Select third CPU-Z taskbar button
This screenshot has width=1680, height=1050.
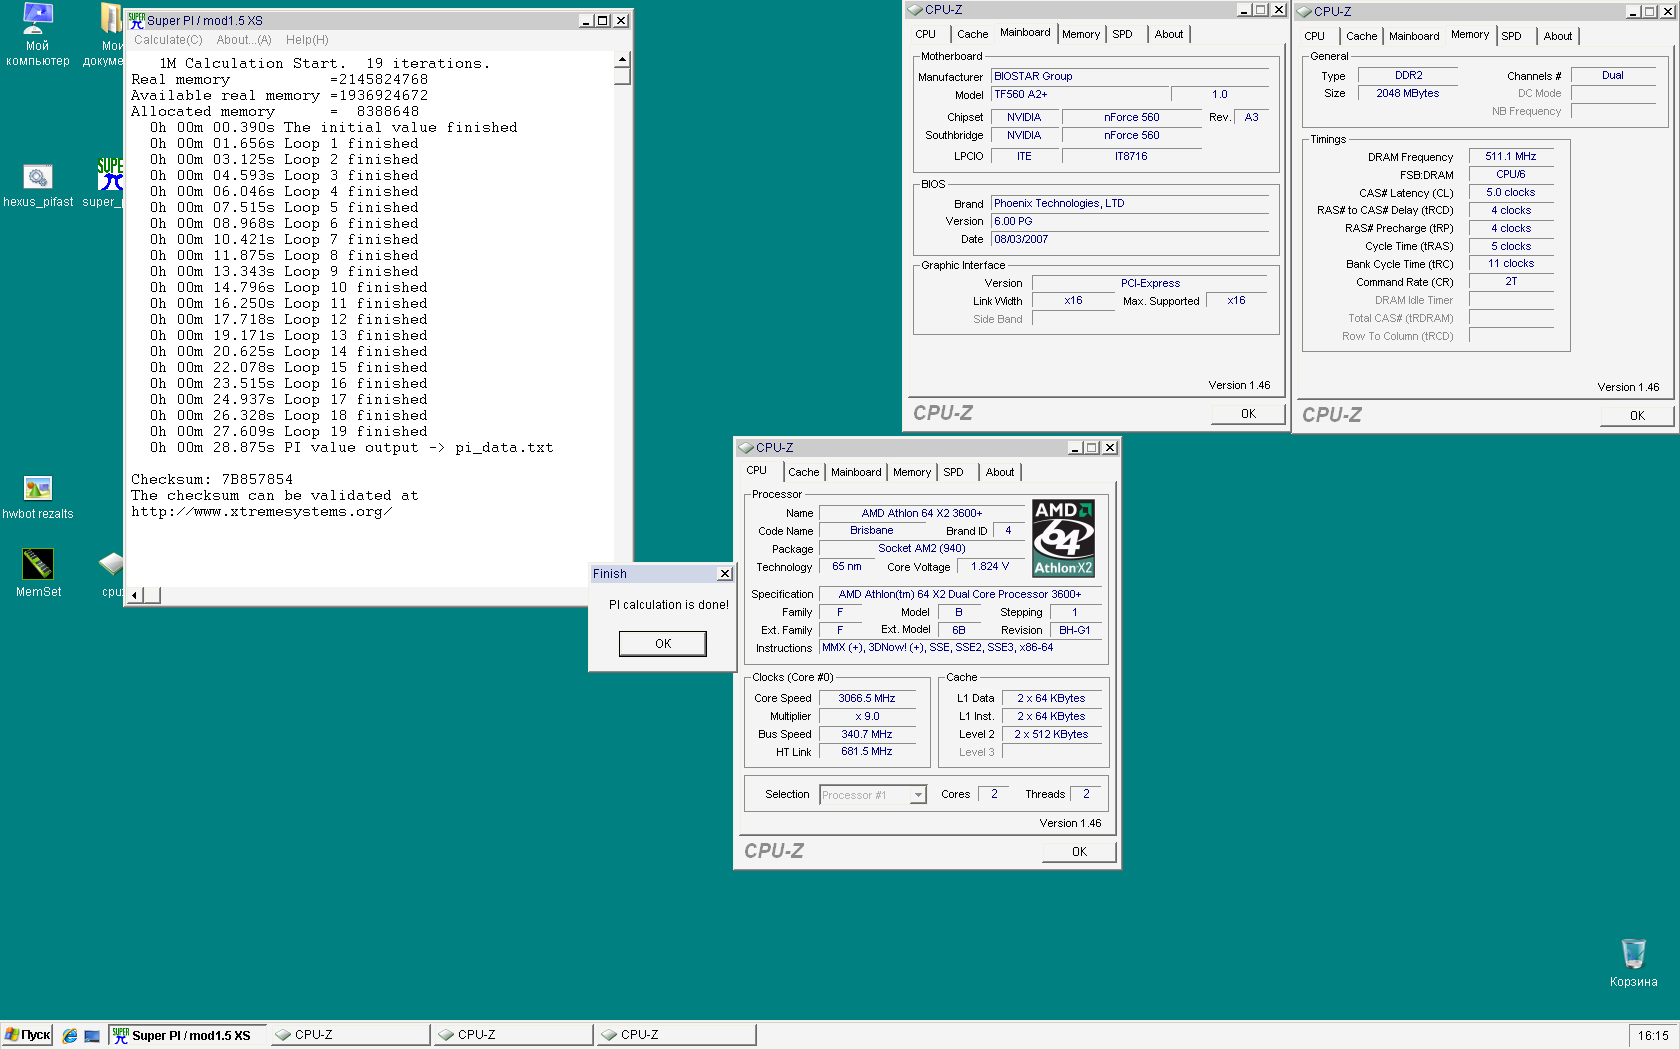[x=676, y=1035]
